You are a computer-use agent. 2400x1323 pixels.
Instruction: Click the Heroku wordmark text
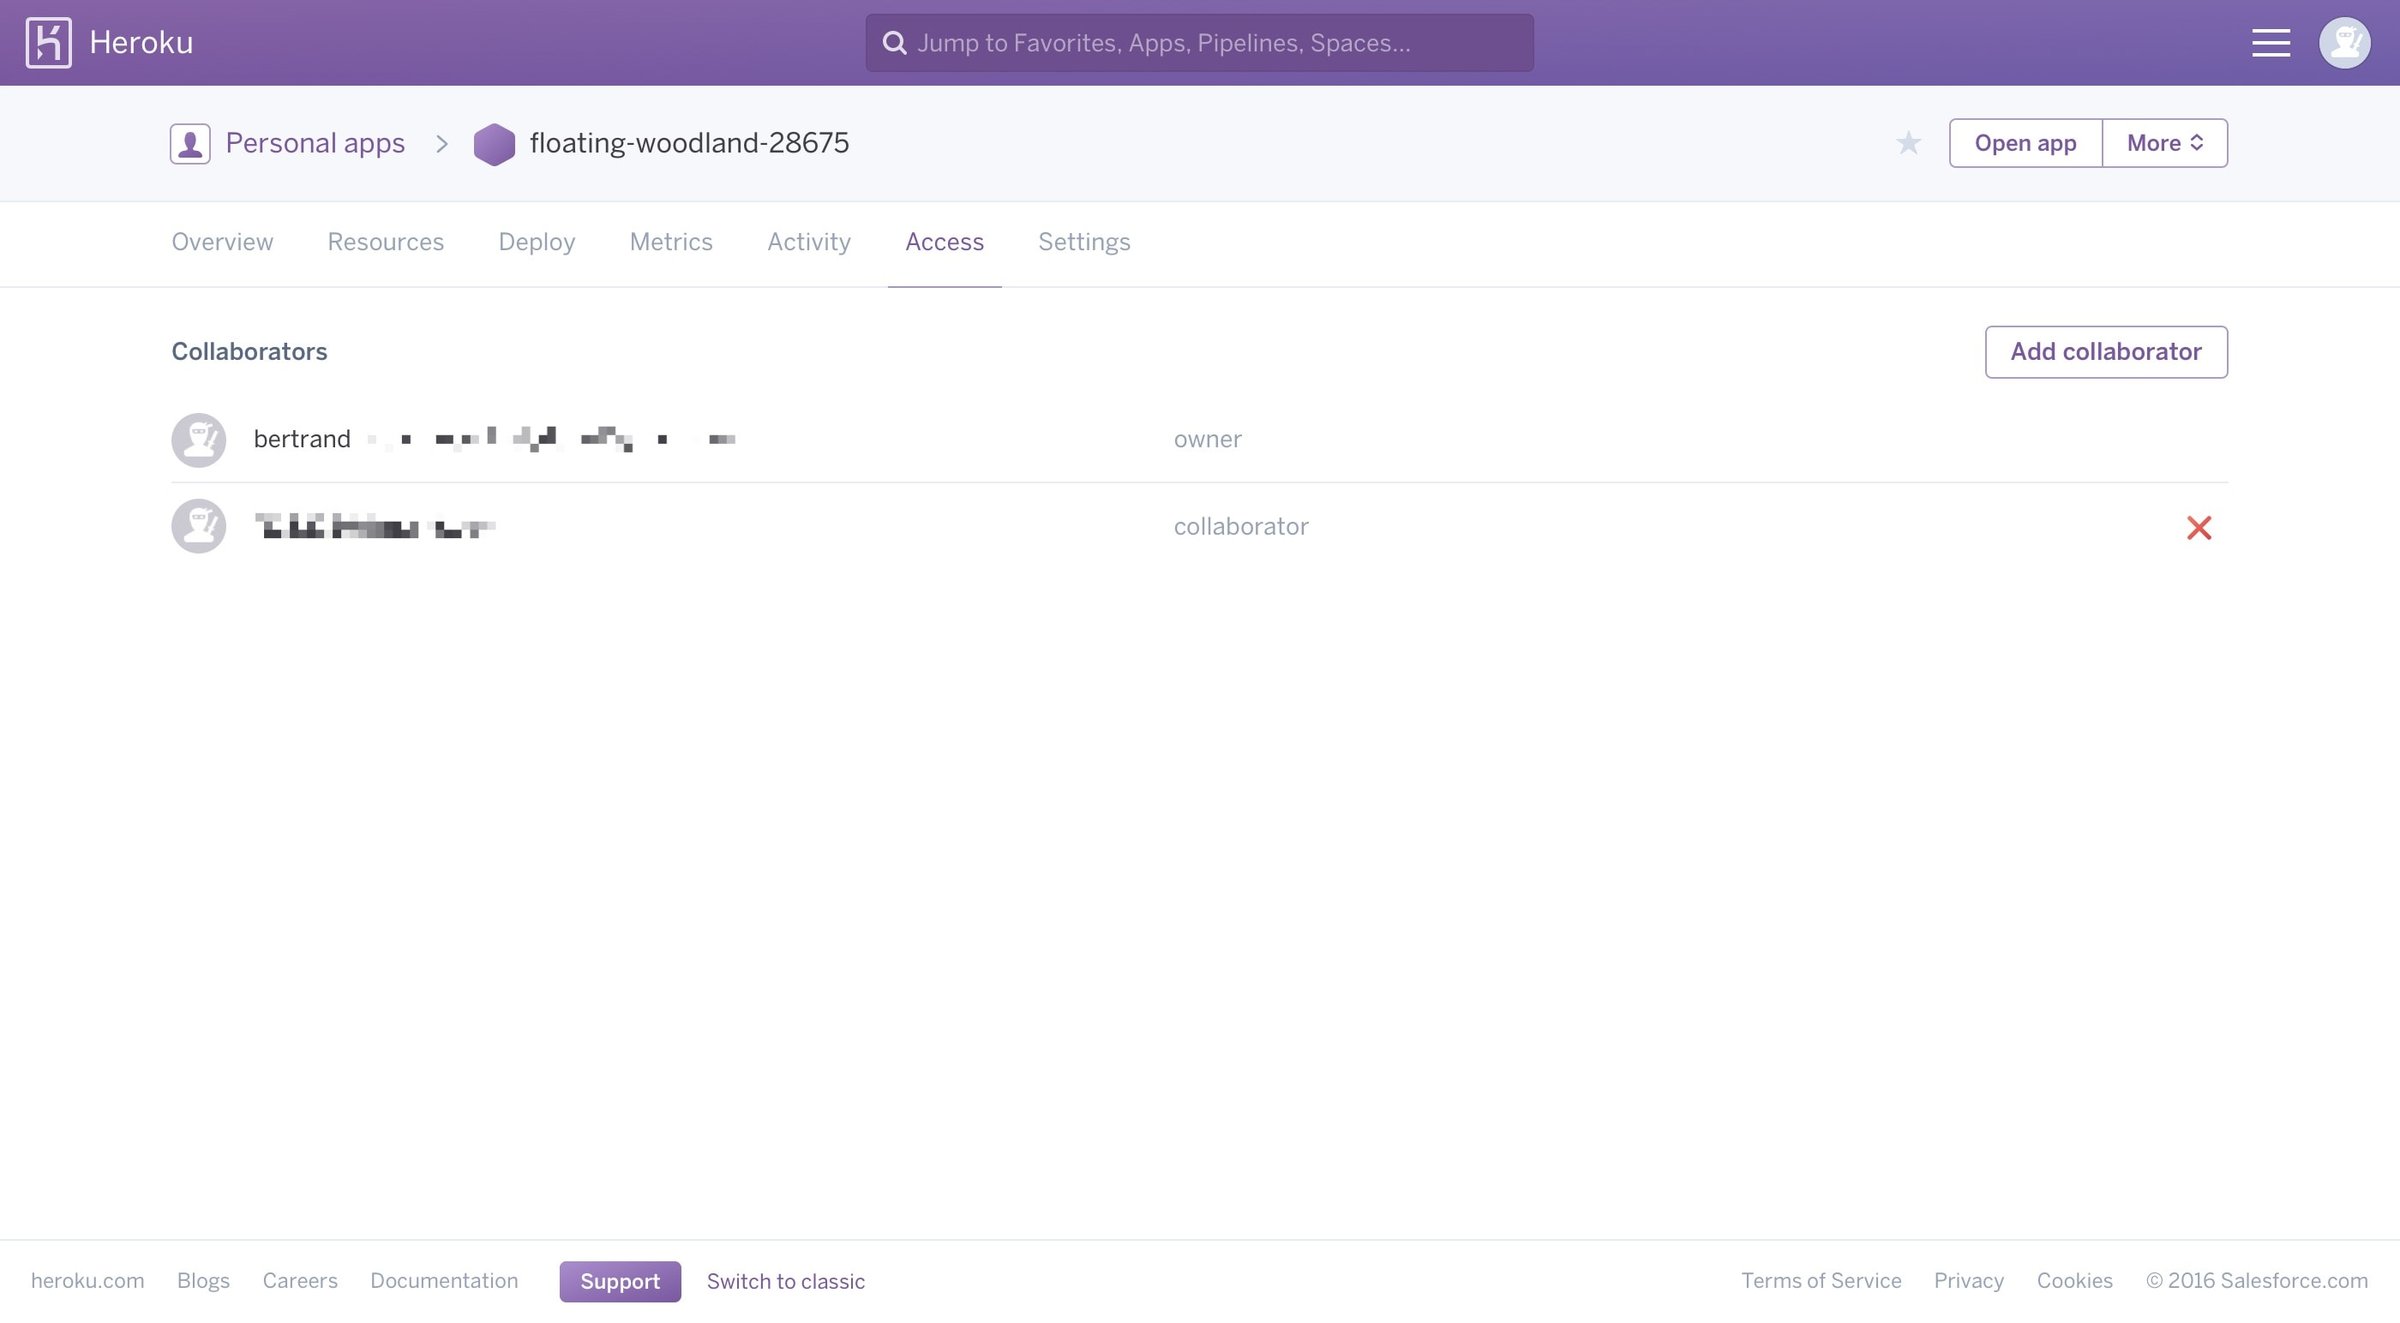(141, 43)
